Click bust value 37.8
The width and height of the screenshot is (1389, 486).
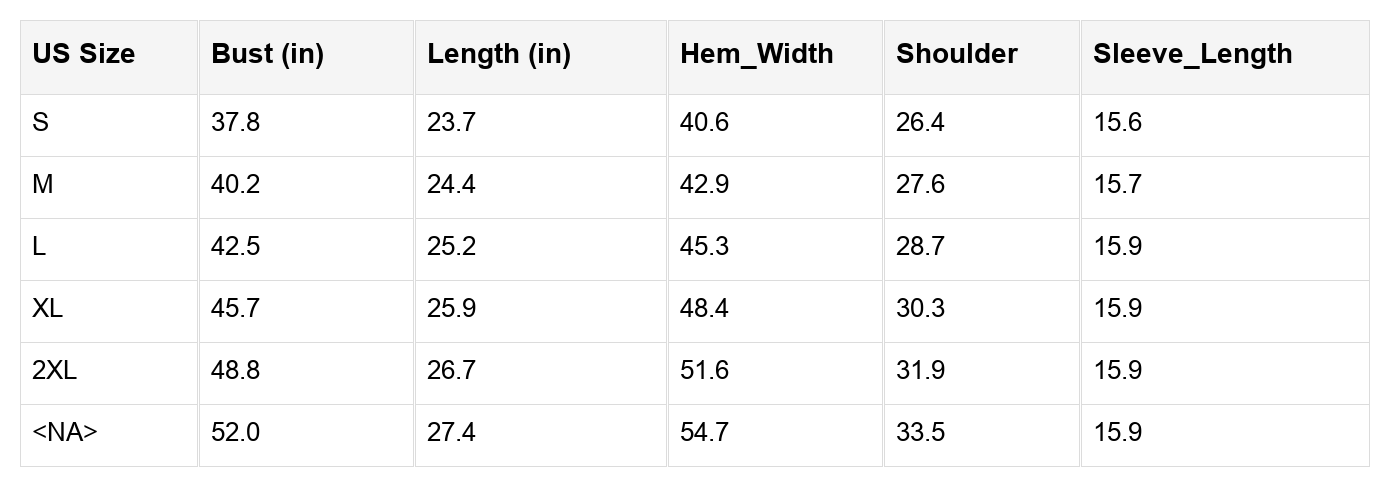235,123
